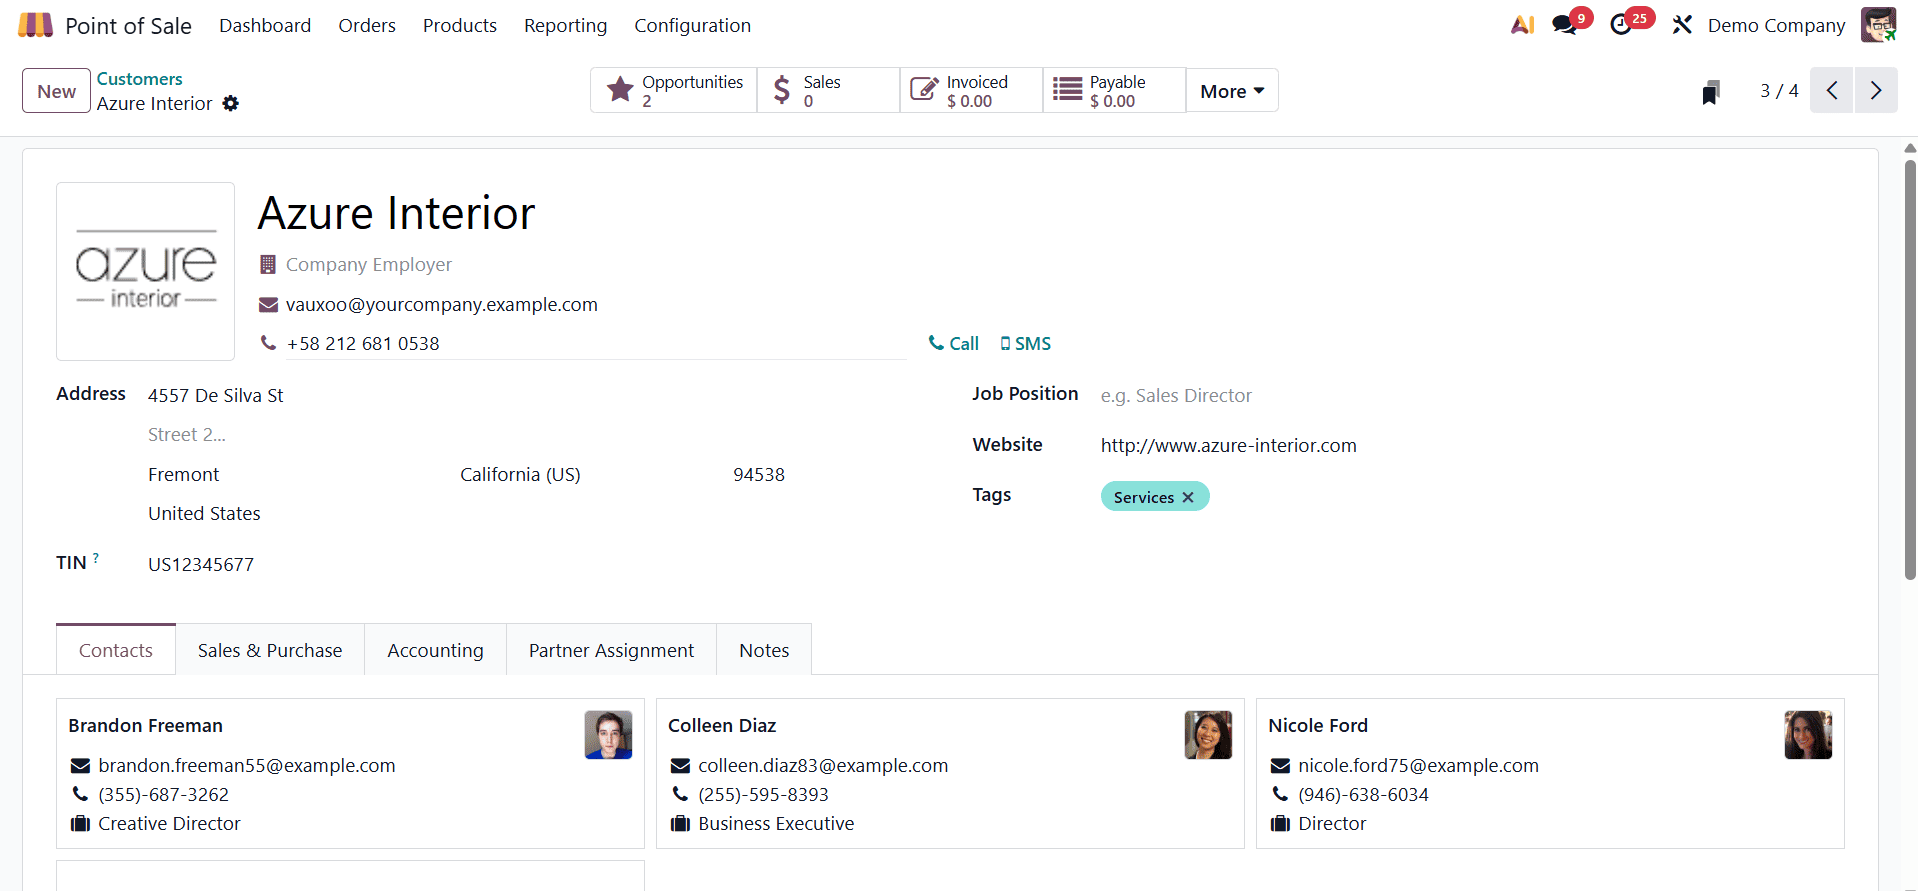Viewport: 1918px width, 891px height.
Task: Click the Invoiced pencil stat button
Action: [972, 91]
